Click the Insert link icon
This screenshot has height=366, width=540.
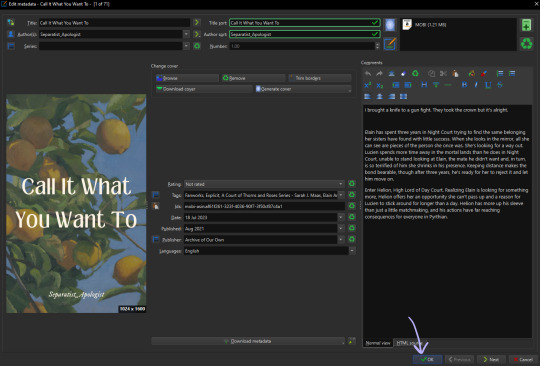pyautogui.click(x=436, y=85)
